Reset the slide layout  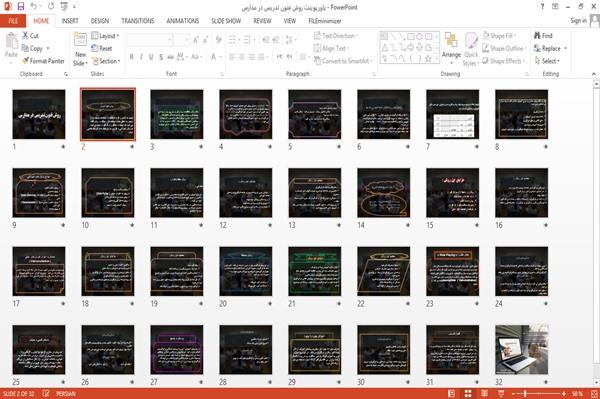[x=102, y=48]
